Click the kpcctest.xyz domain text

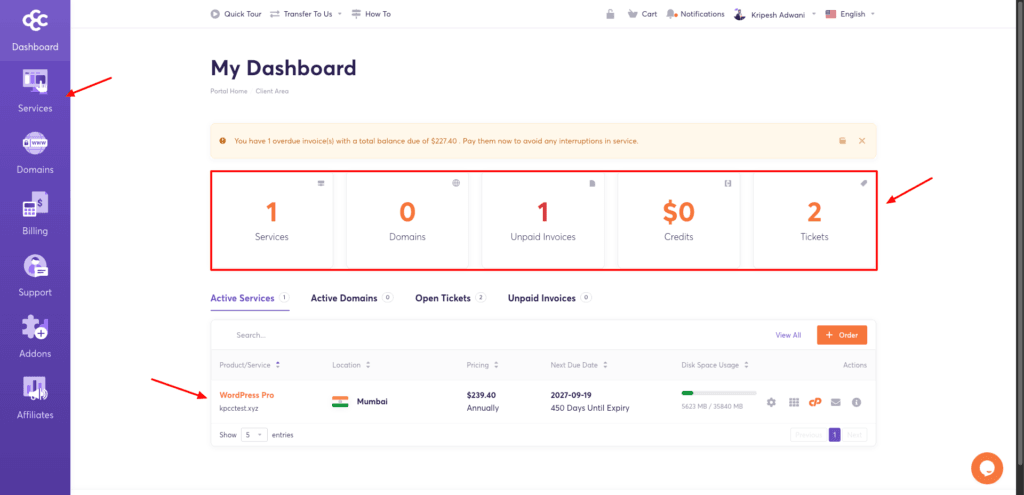tap(241, 407)
